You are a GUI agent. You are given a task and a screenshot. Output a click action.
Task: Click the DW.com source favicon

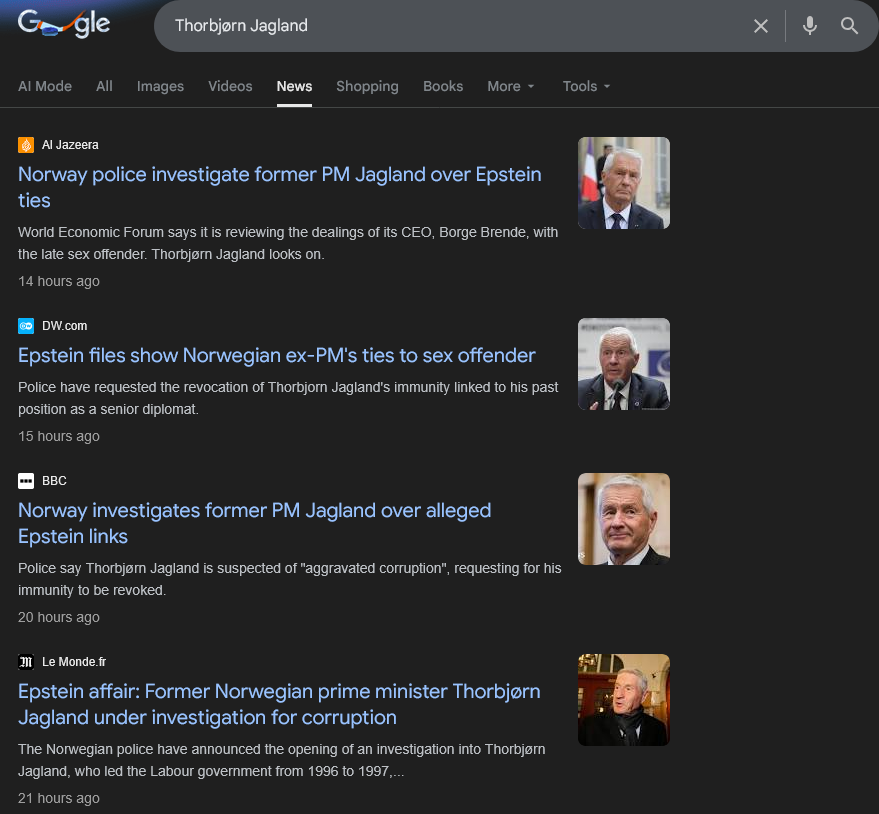point(26,326)
